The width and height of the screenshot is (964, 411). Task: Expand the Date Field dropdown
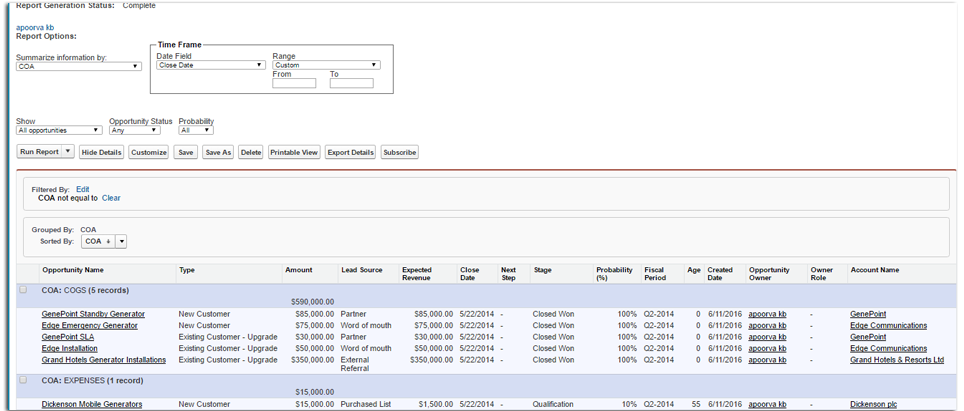(x=210, y=65)
